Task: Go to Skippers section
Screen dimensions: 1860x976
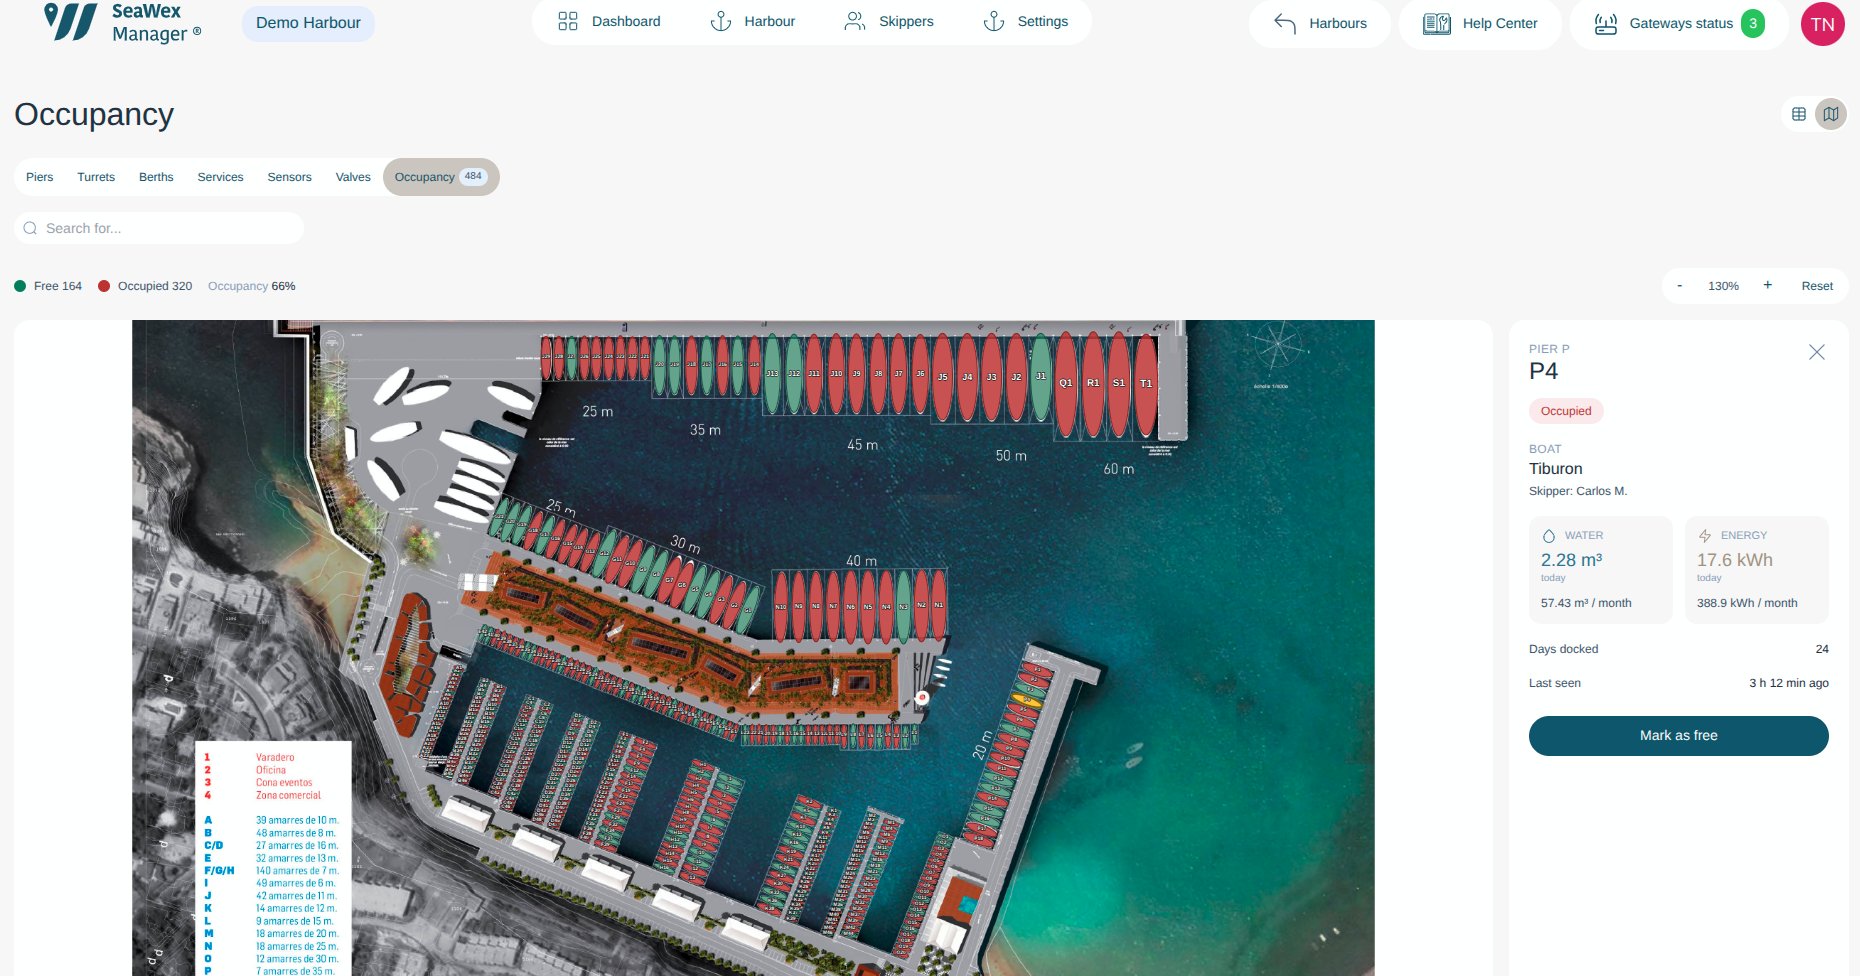Action: 889,21
